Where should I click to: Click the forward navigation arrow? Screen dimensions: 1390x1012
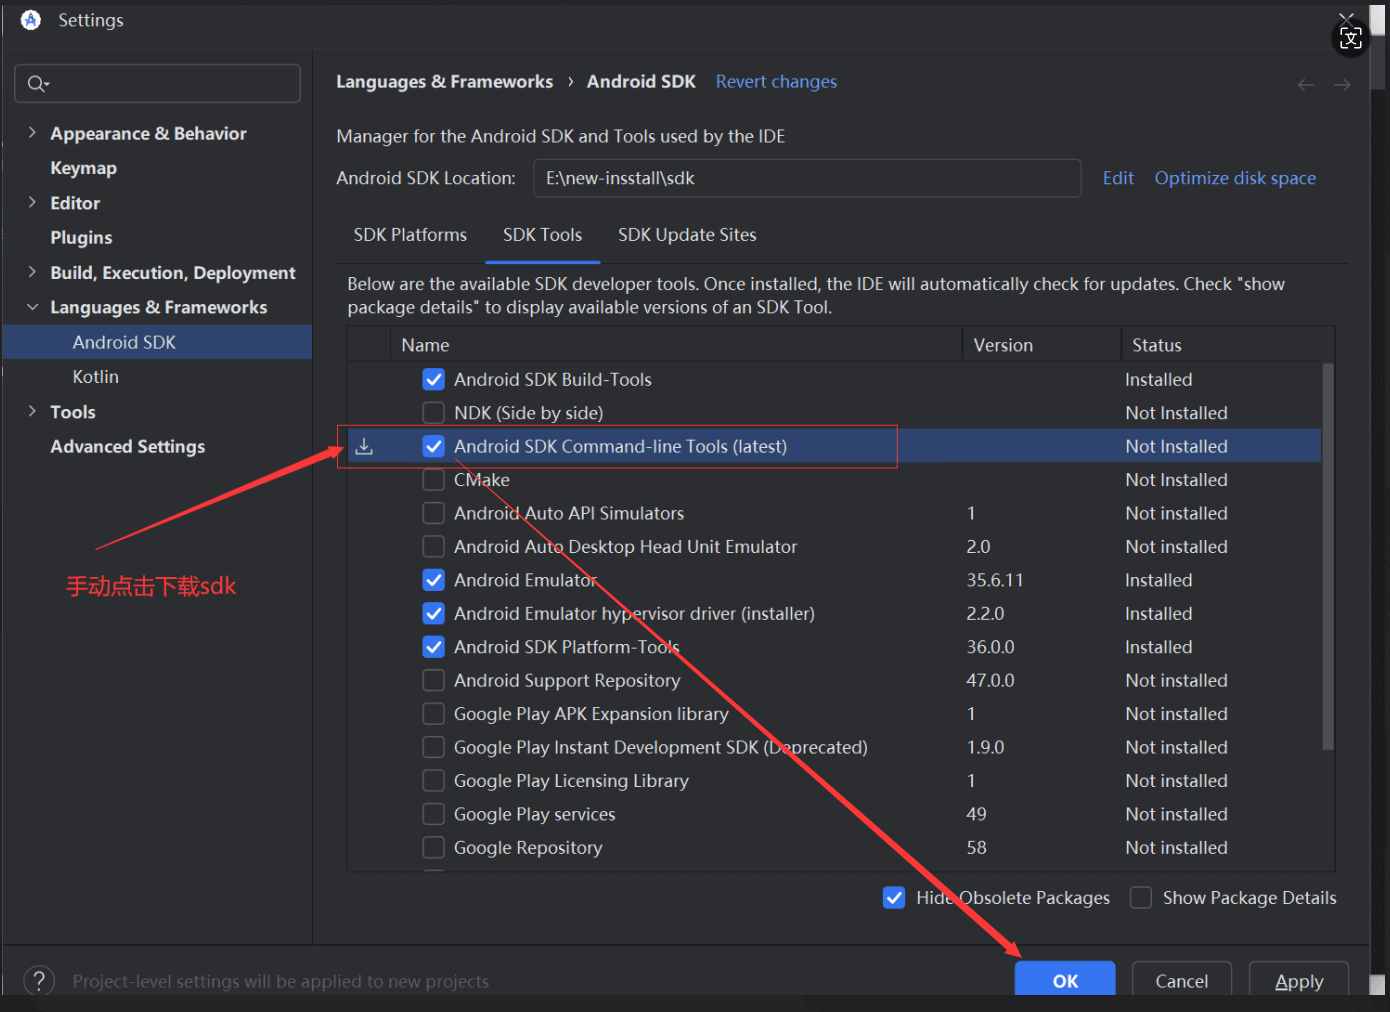coord(1342,85)
